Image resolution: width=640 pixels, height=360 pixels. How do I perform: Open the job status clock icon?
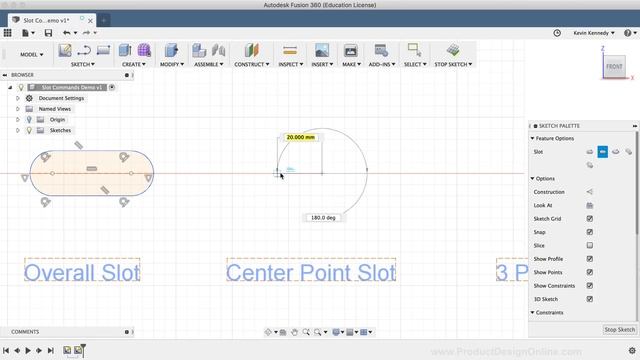[x=557, y=33]
